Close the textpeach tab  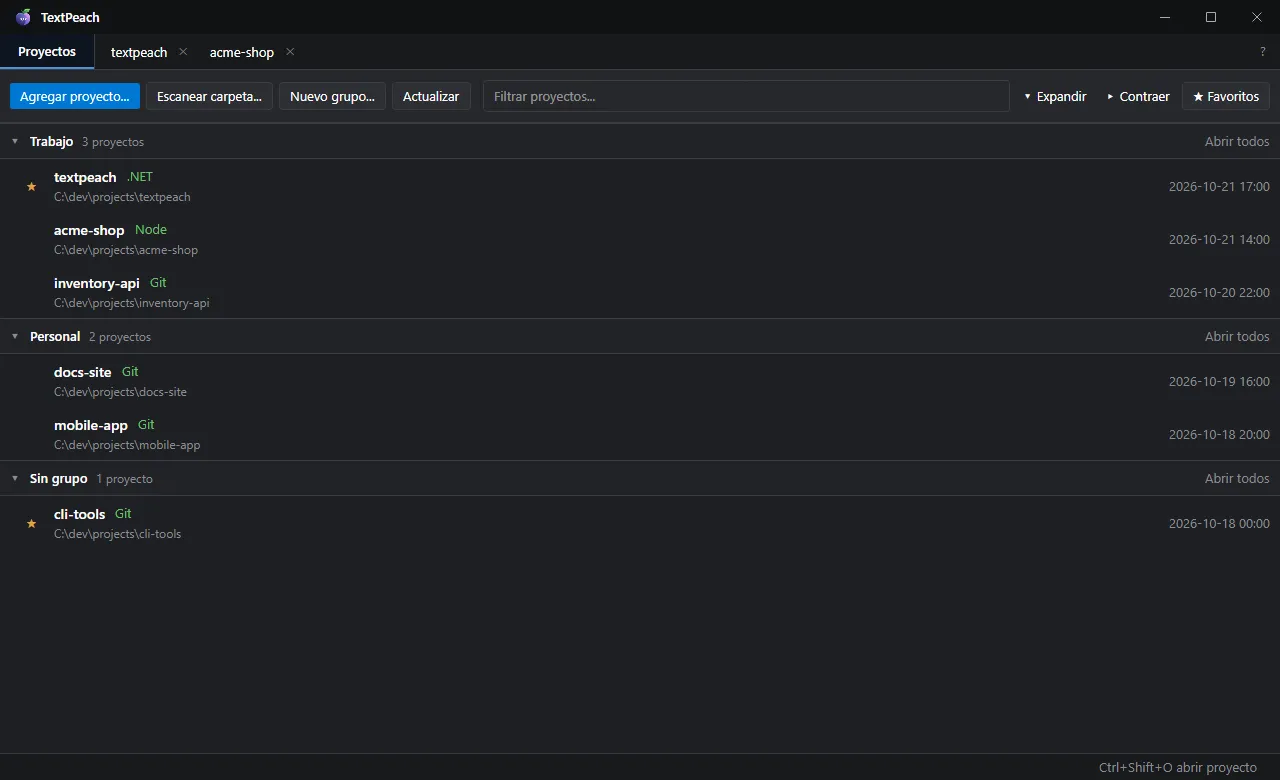[x=183, y=51]
